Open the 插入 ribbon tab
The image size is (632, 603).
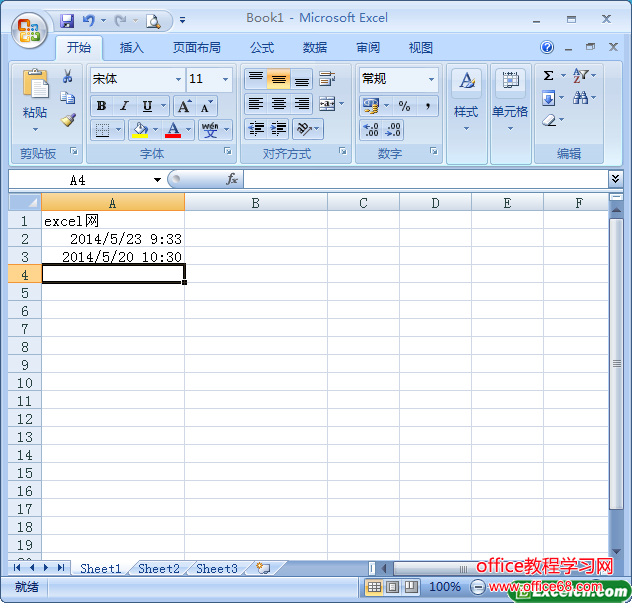[131, 48]
